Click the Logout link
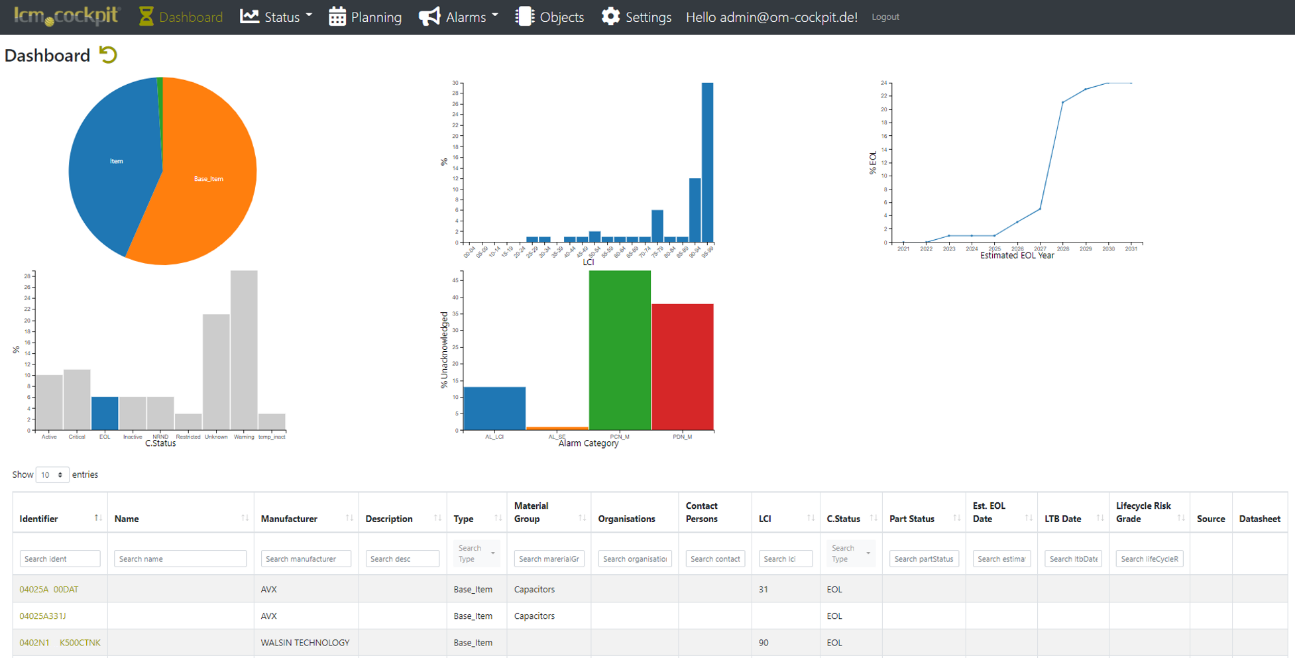 (884, 17)
